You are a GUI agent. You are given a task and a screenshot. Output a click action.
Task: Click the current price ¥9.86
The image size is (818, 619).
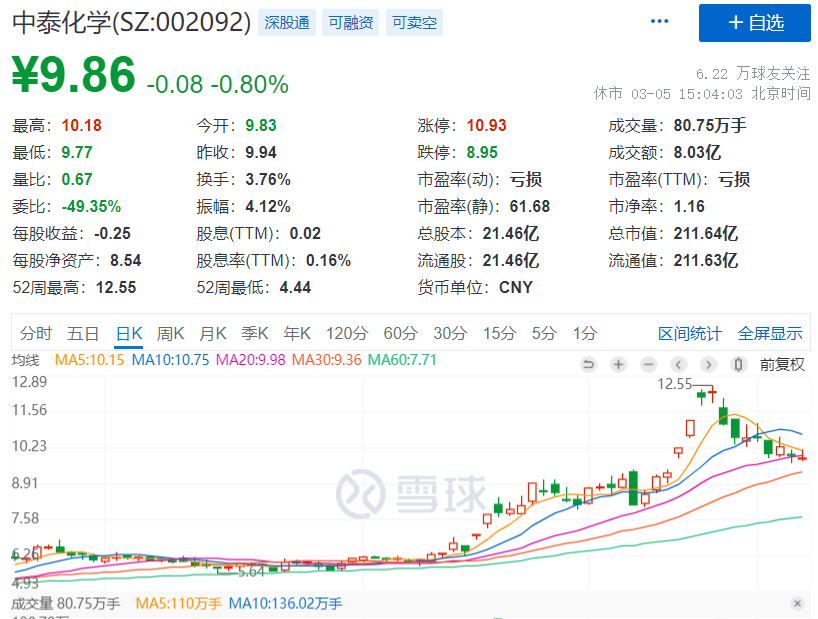tap(74, 75)
